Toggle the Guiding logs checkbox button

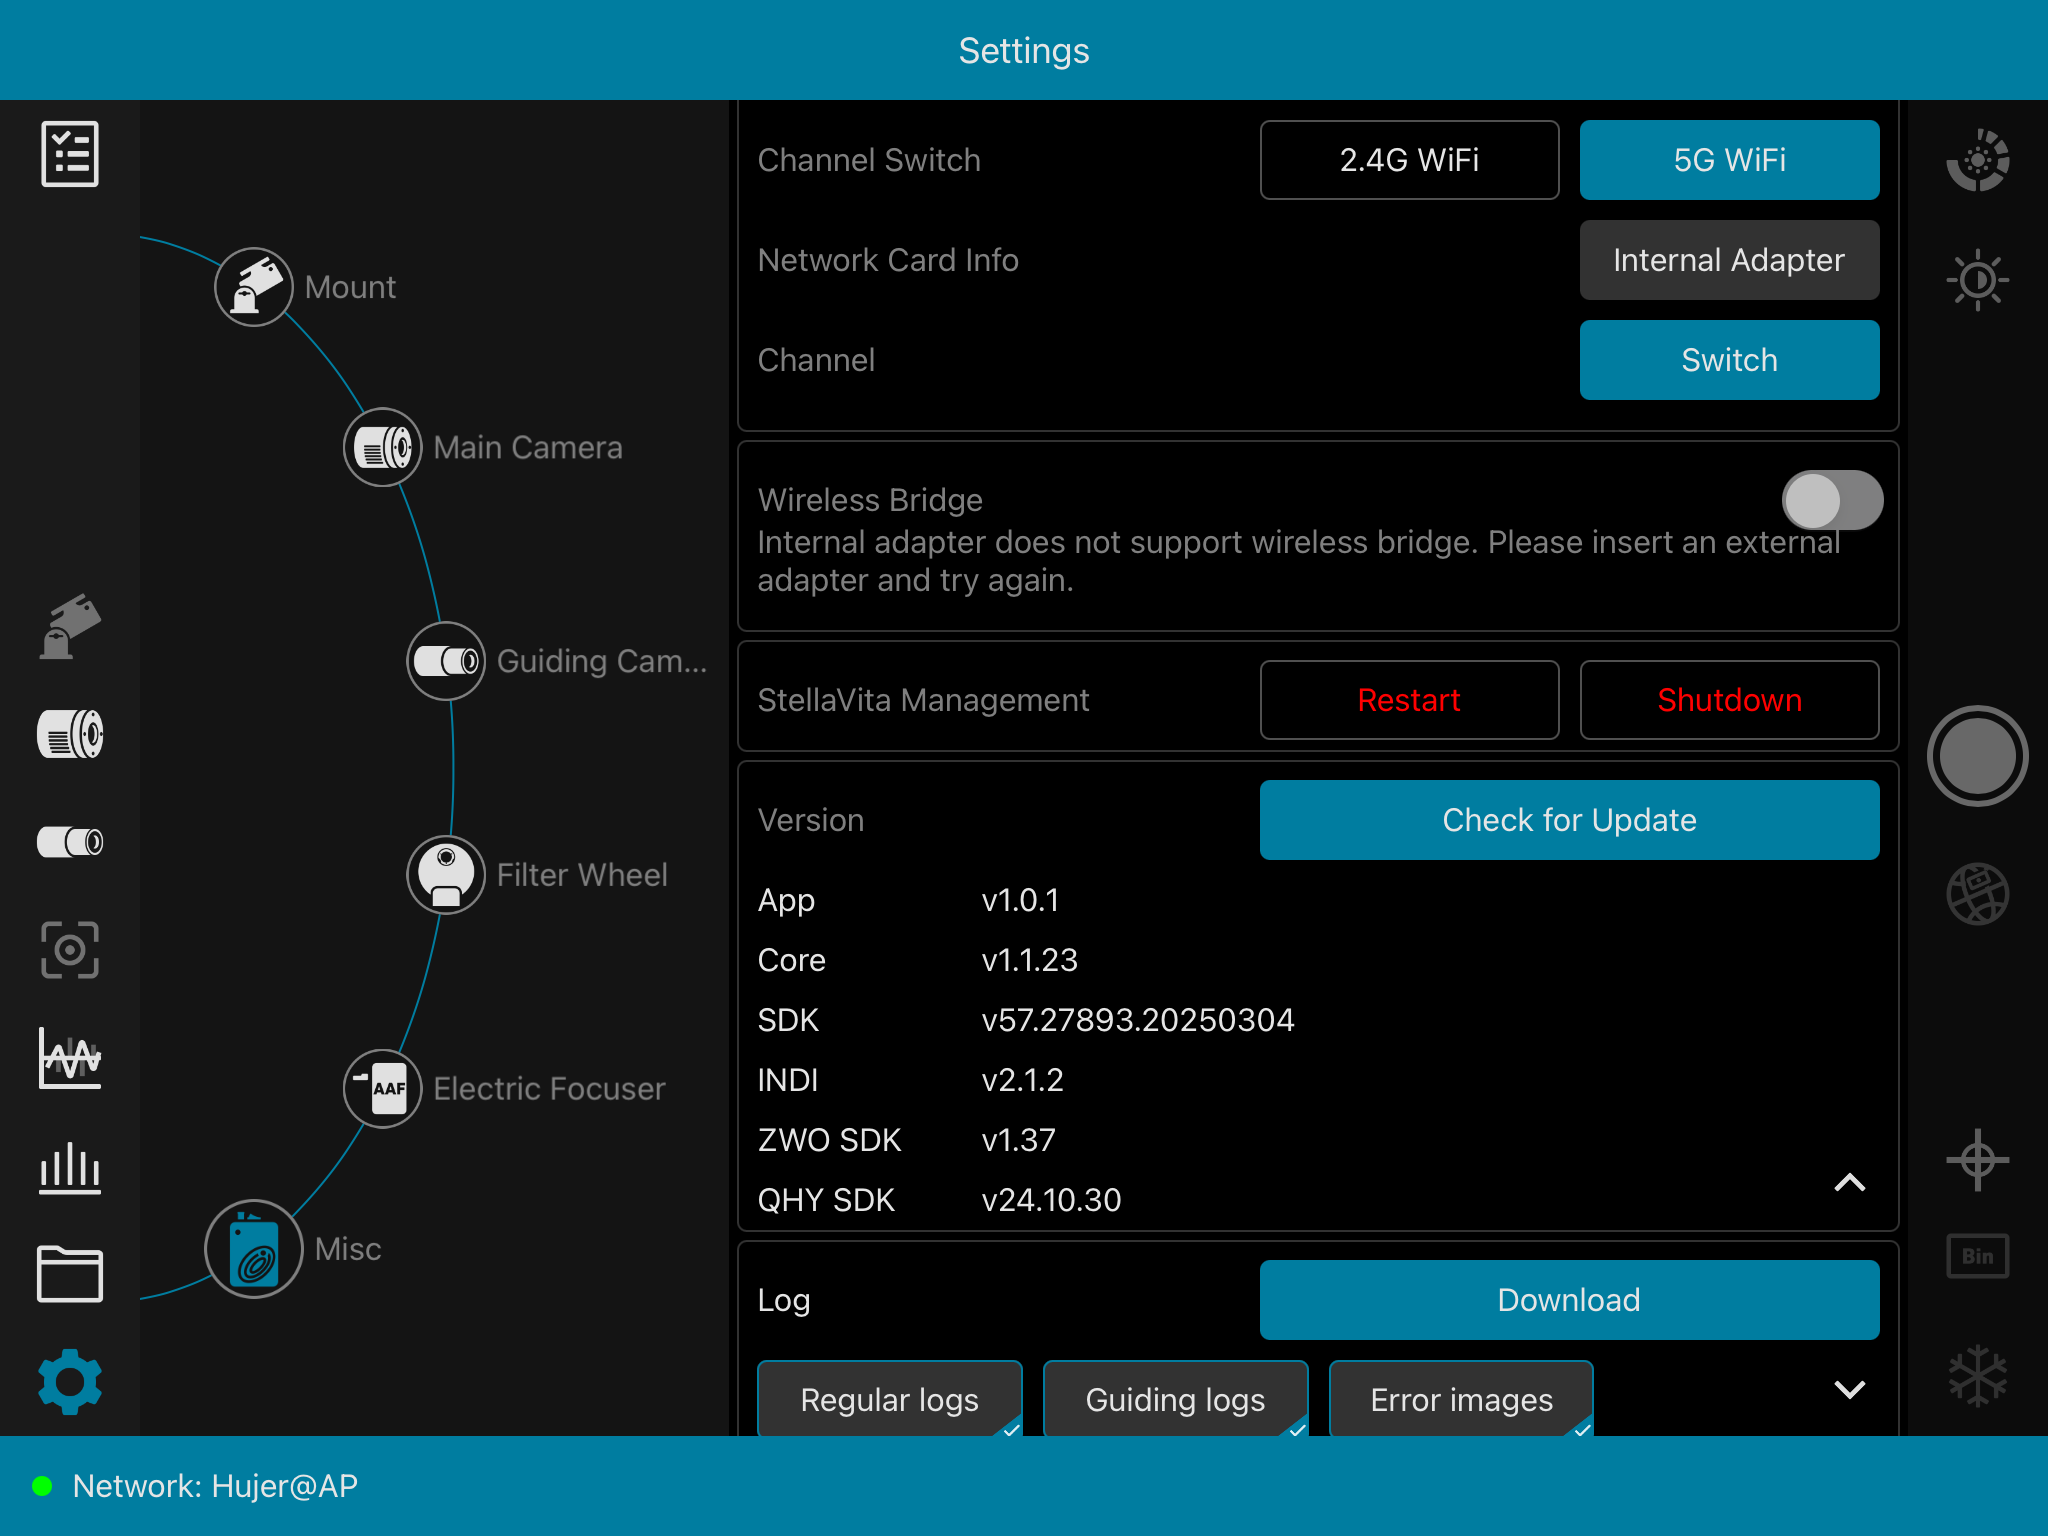tap(1175, 1399)
